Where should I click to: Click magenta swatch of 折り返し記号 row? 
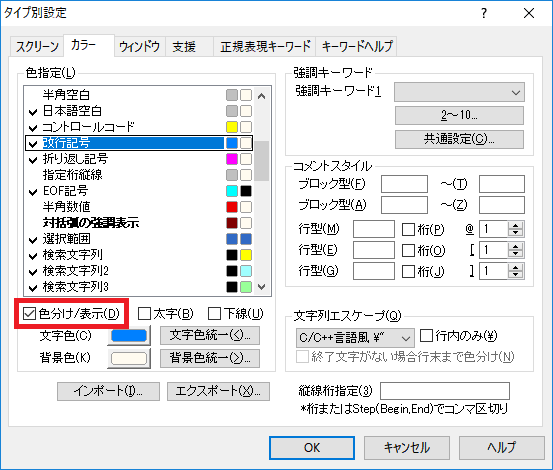coord(232,159)
